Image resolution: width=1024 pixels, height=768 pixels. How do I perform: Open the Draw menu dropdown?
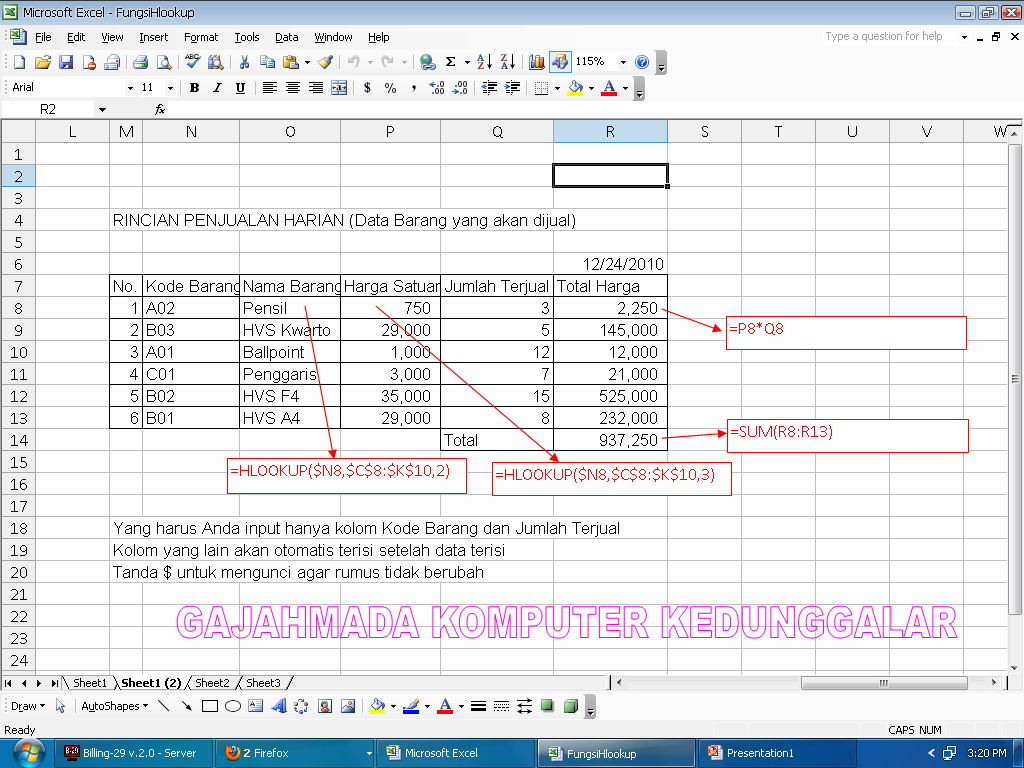[x=27, y=706]
